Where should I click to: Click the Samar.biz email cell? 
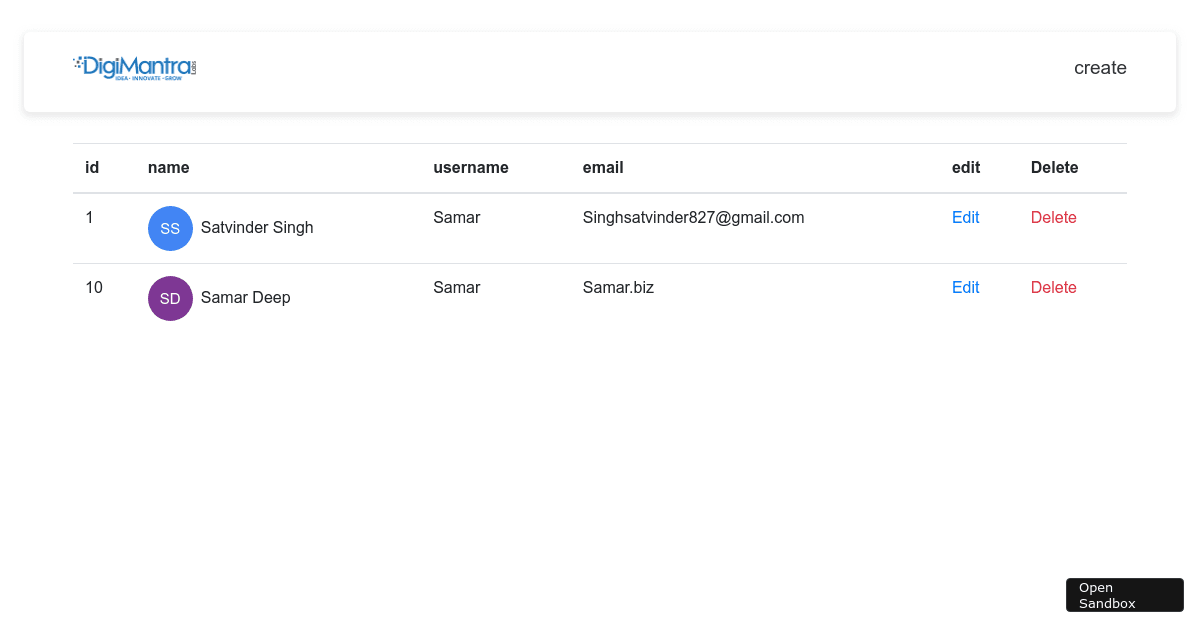tap(618, 288)
